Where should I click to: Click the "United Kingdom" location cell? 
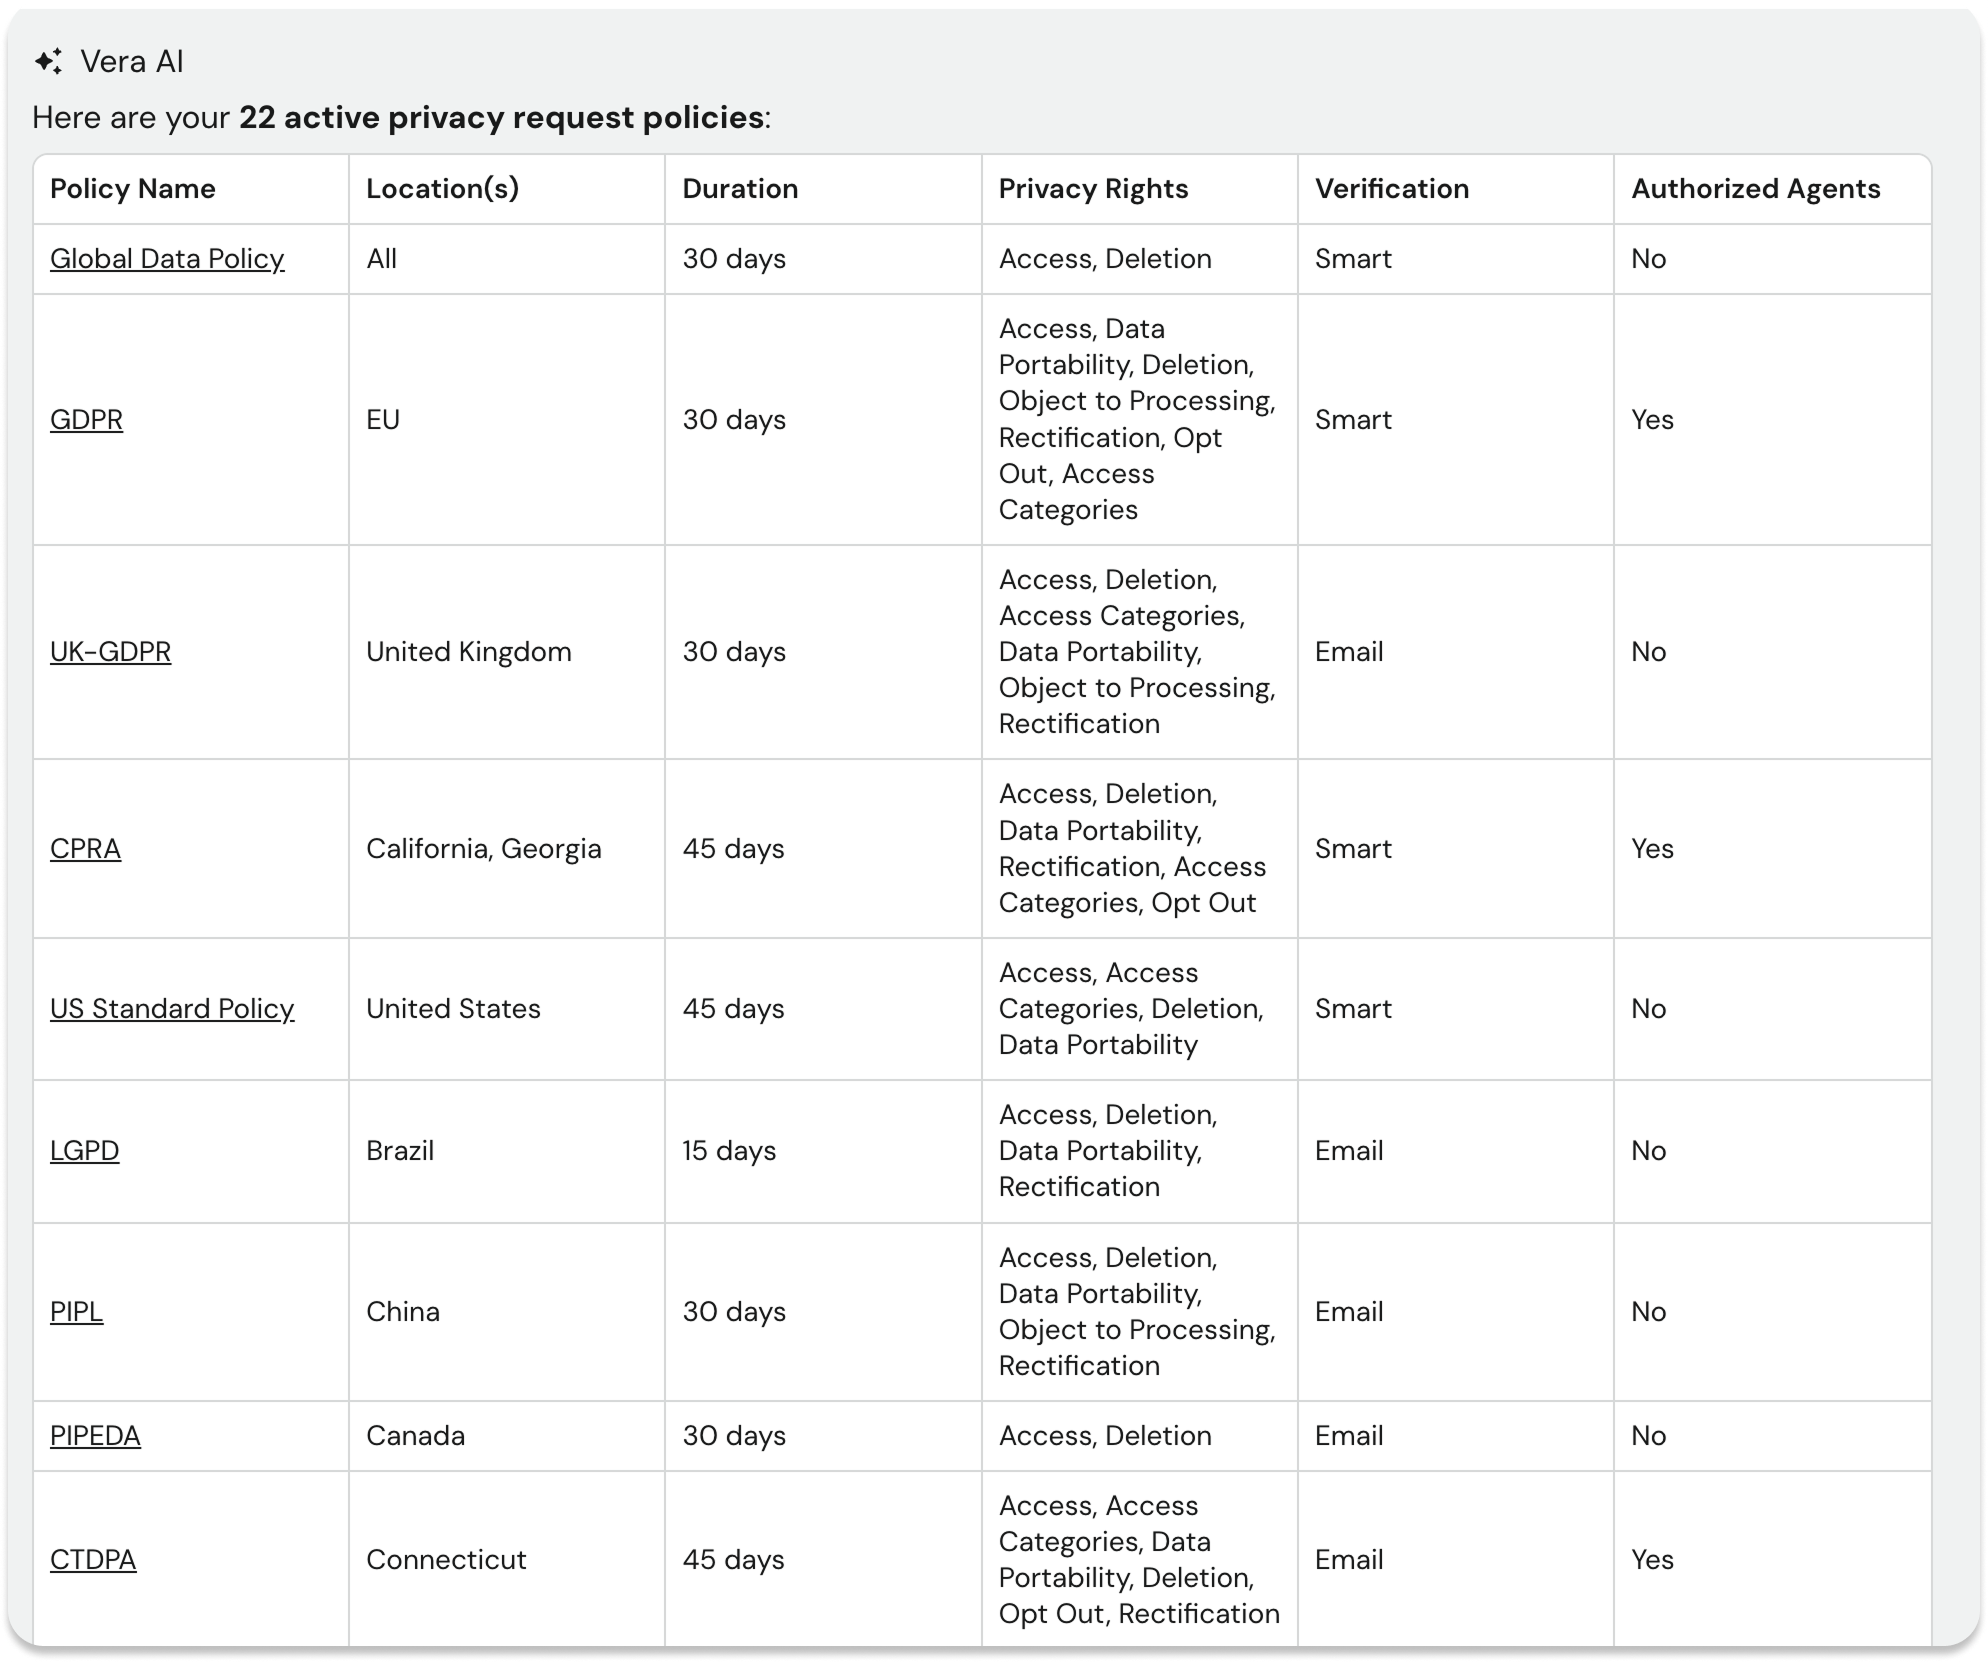[x=468, y=652]
